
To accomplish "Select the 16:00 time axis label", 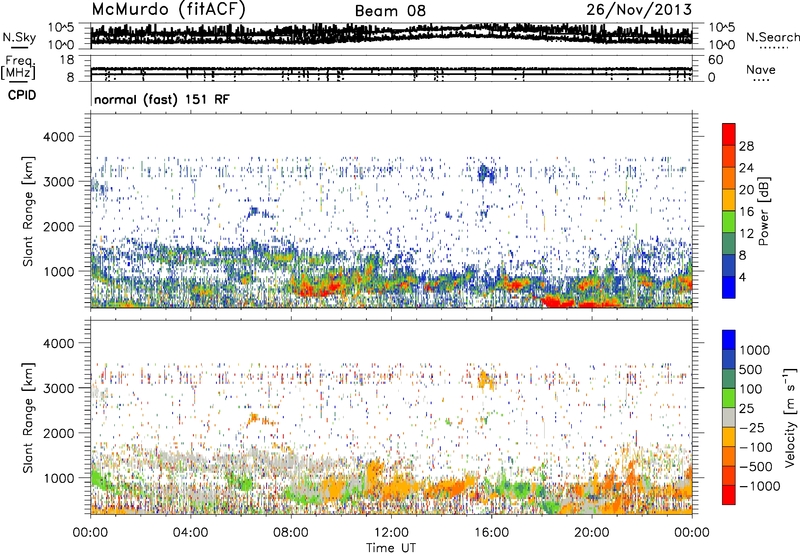I will 491,533.
